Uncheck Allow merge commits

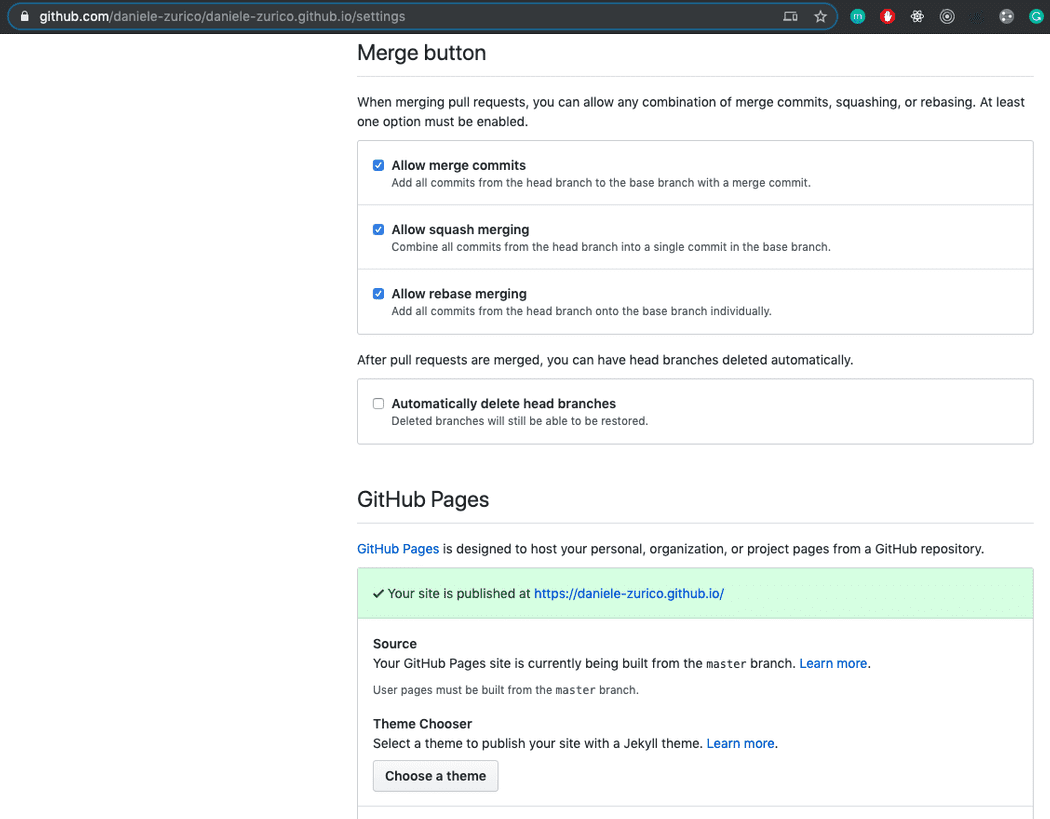378,165
